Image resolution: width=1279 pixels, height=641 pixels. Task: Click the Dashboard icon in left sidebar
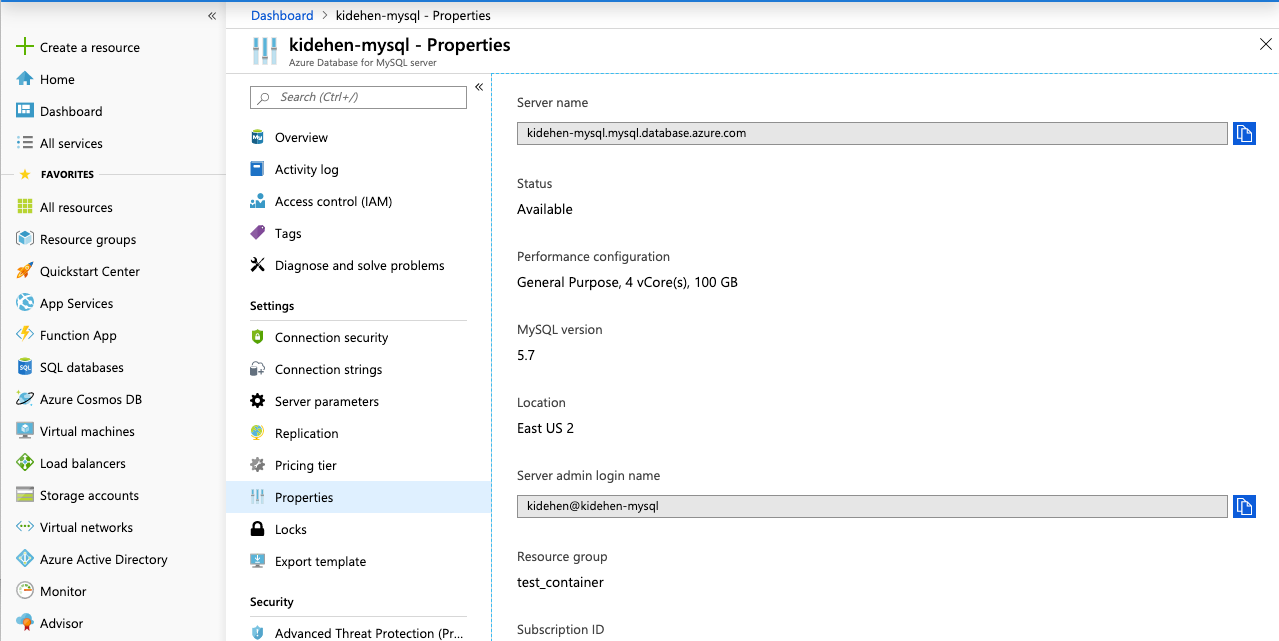pos(25,111)
